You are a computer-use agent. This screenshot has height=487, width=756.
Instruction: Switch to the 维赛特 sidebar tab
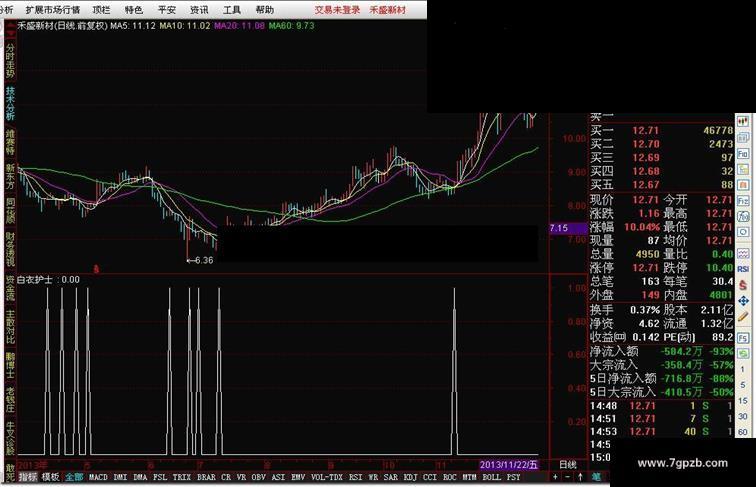pyautogui.click(x=10, y=141)
